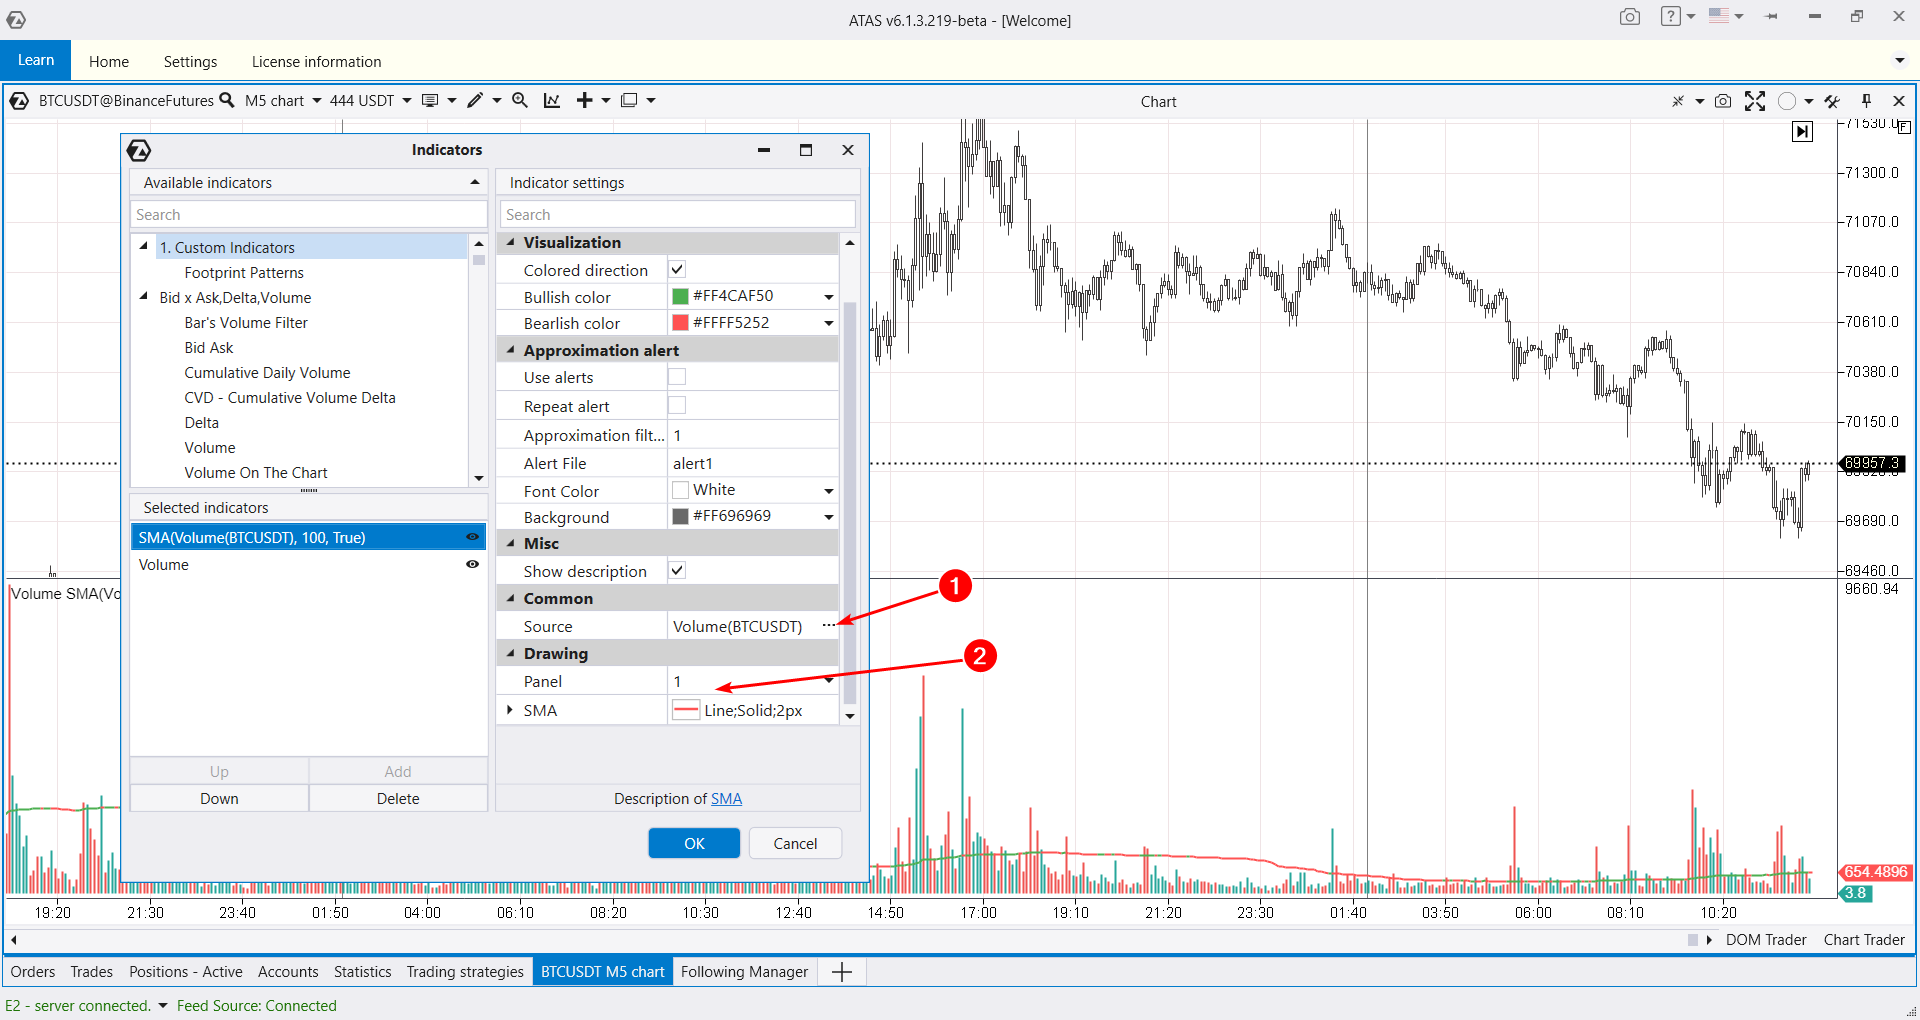The width and height of the screenshot is (1920, 1020).
Task: Open the drawing pencil tool
Action: [475, 100]
